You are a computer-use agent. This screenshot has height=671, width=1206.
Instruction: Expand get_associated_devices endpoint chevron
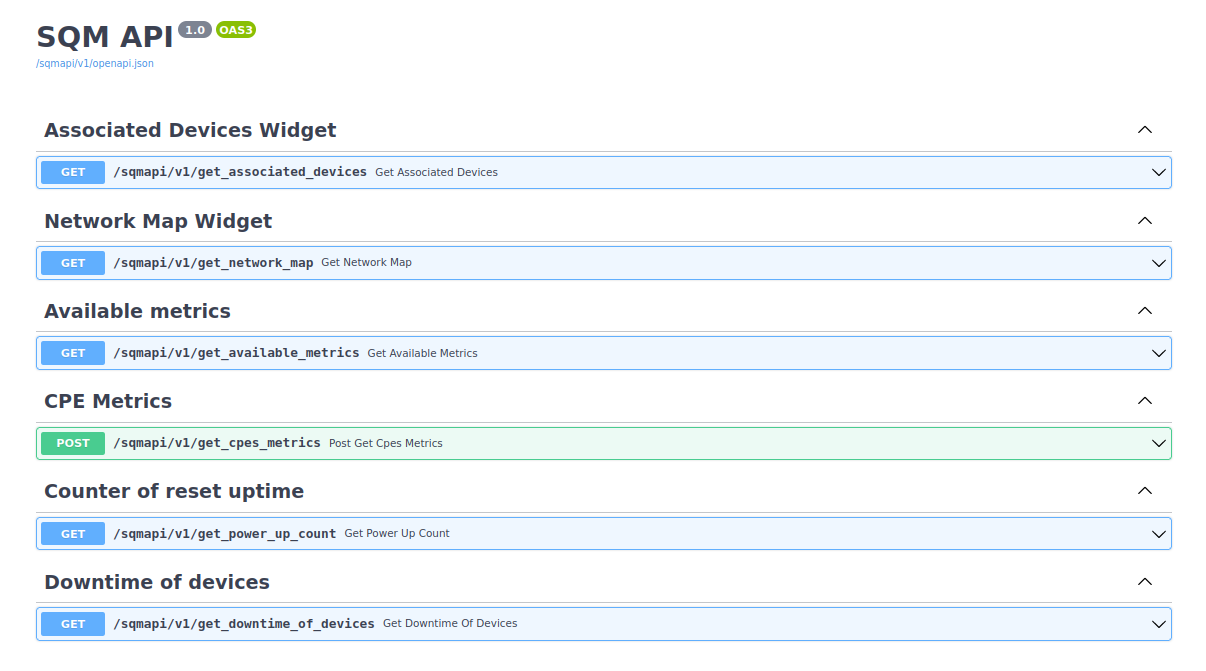tap(1158, 172)
